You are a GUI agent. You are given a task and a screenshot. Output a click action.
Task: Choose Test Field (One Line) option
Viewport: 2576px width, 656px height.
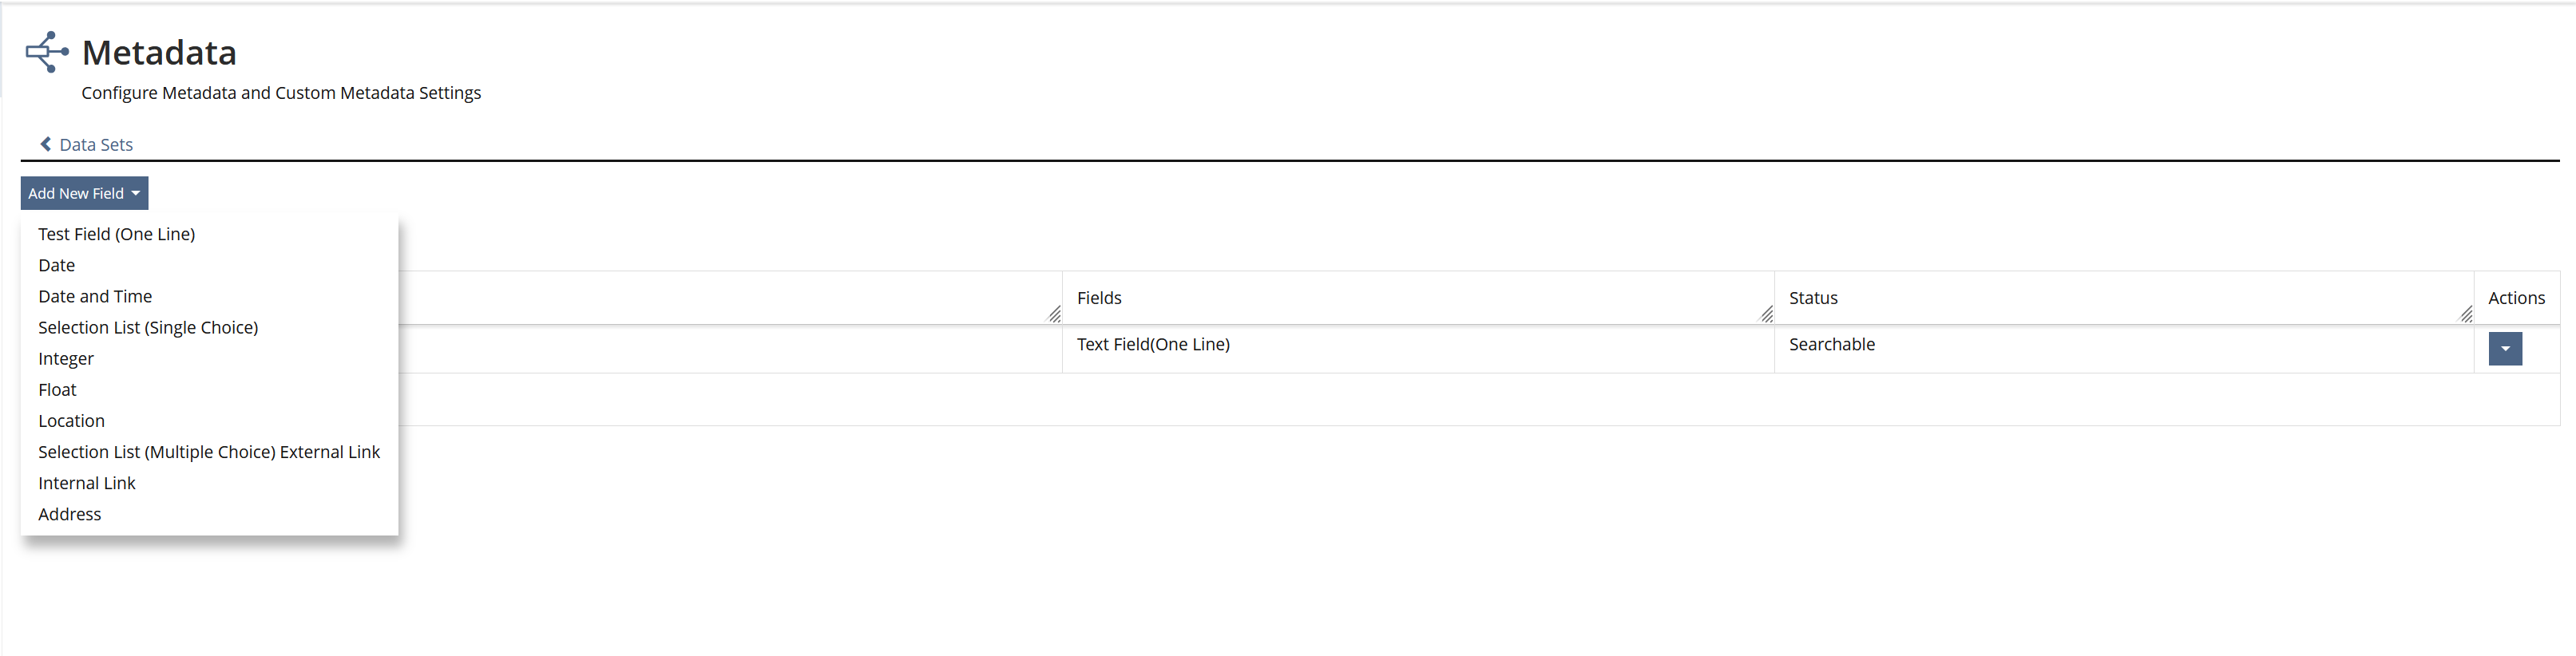[x=116, y=234]
